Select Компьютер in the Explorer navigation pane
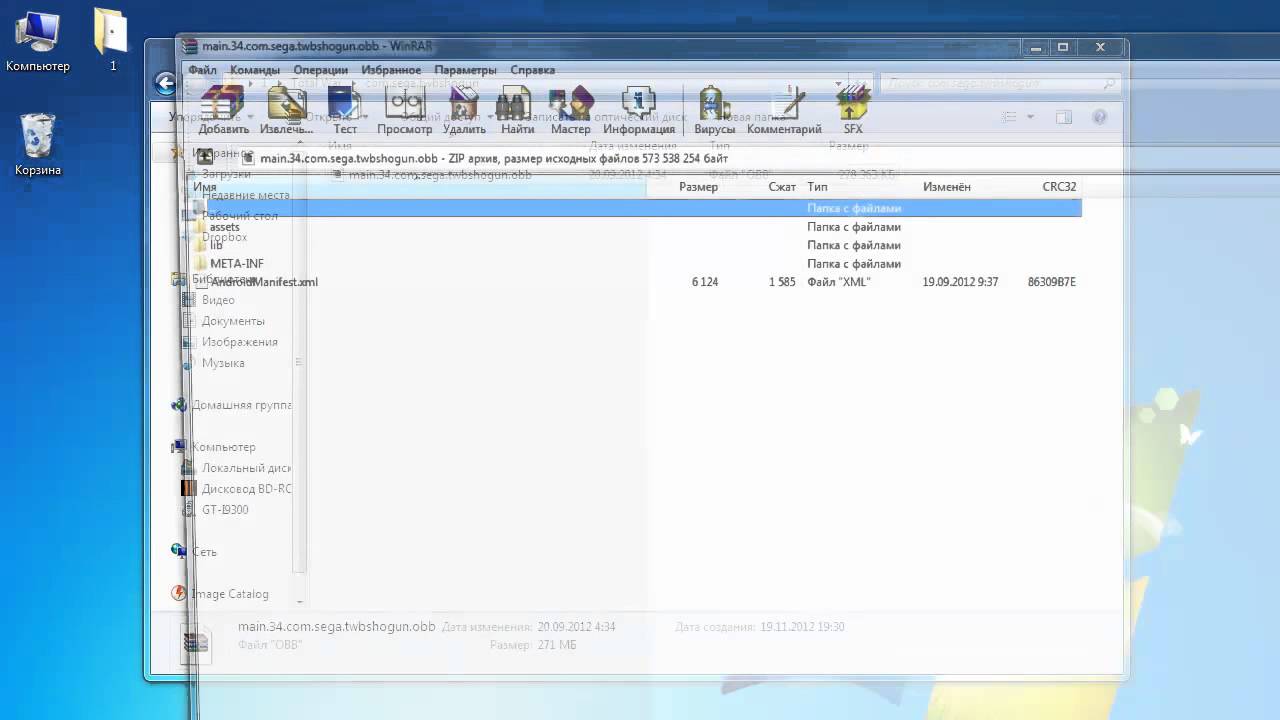The image size is (1280, 720). 222,447
